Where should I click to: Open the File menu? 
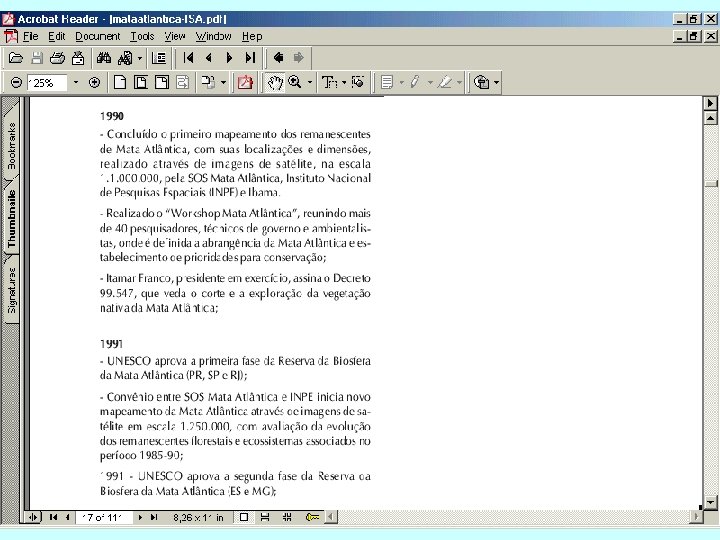pos(30,36)
